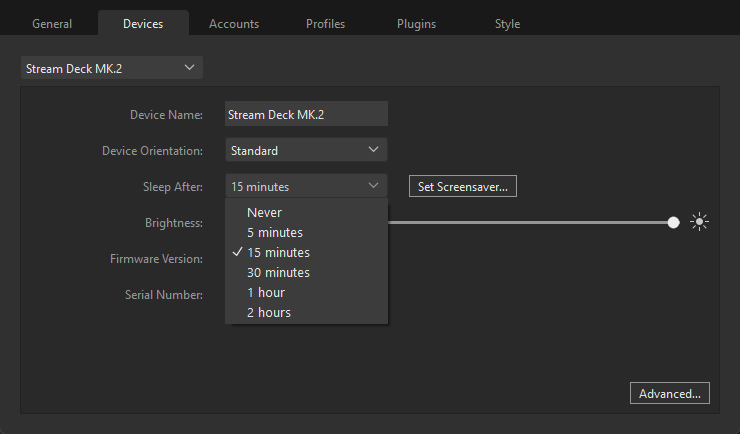Click the Set Screensaver button
This screenshot has height=434, width=740.
click(462, 186)
